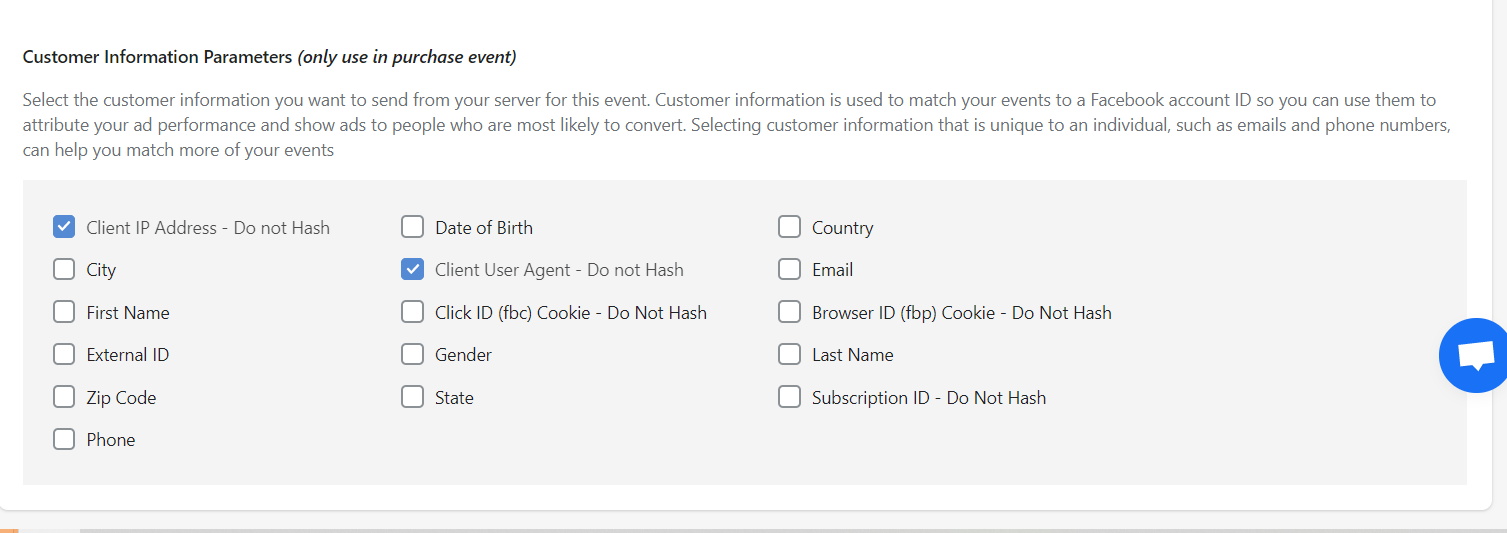Enable the Phone parameter checkbox
Viewport: 1507px width, 533px height.
pyautogui.click(x=64, y=439)
